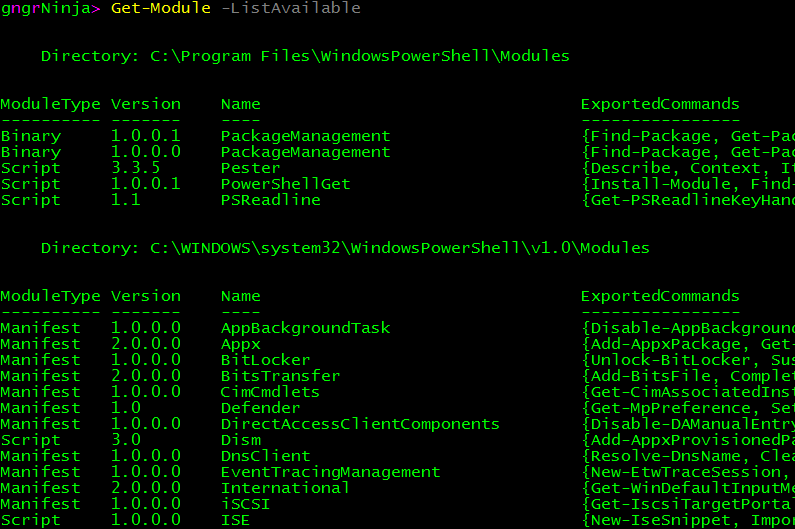Click the gngrNinja prompt text
The image size is (795, 529).
(46, 8)
